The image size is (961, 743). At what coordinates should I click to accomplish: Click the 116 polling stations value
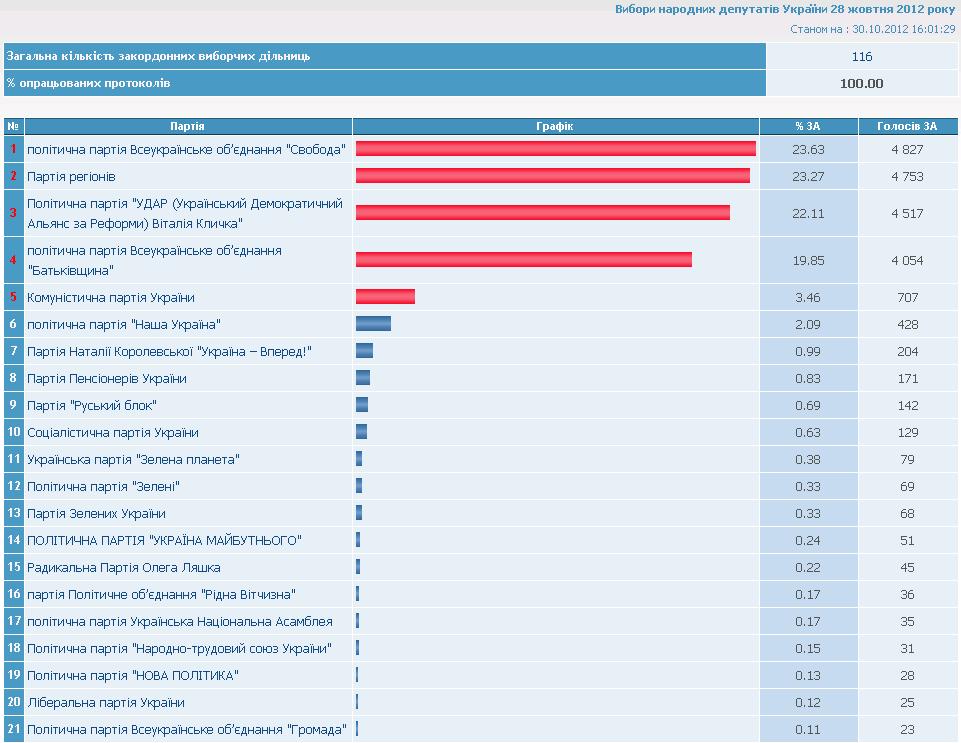tap(861, 57)
